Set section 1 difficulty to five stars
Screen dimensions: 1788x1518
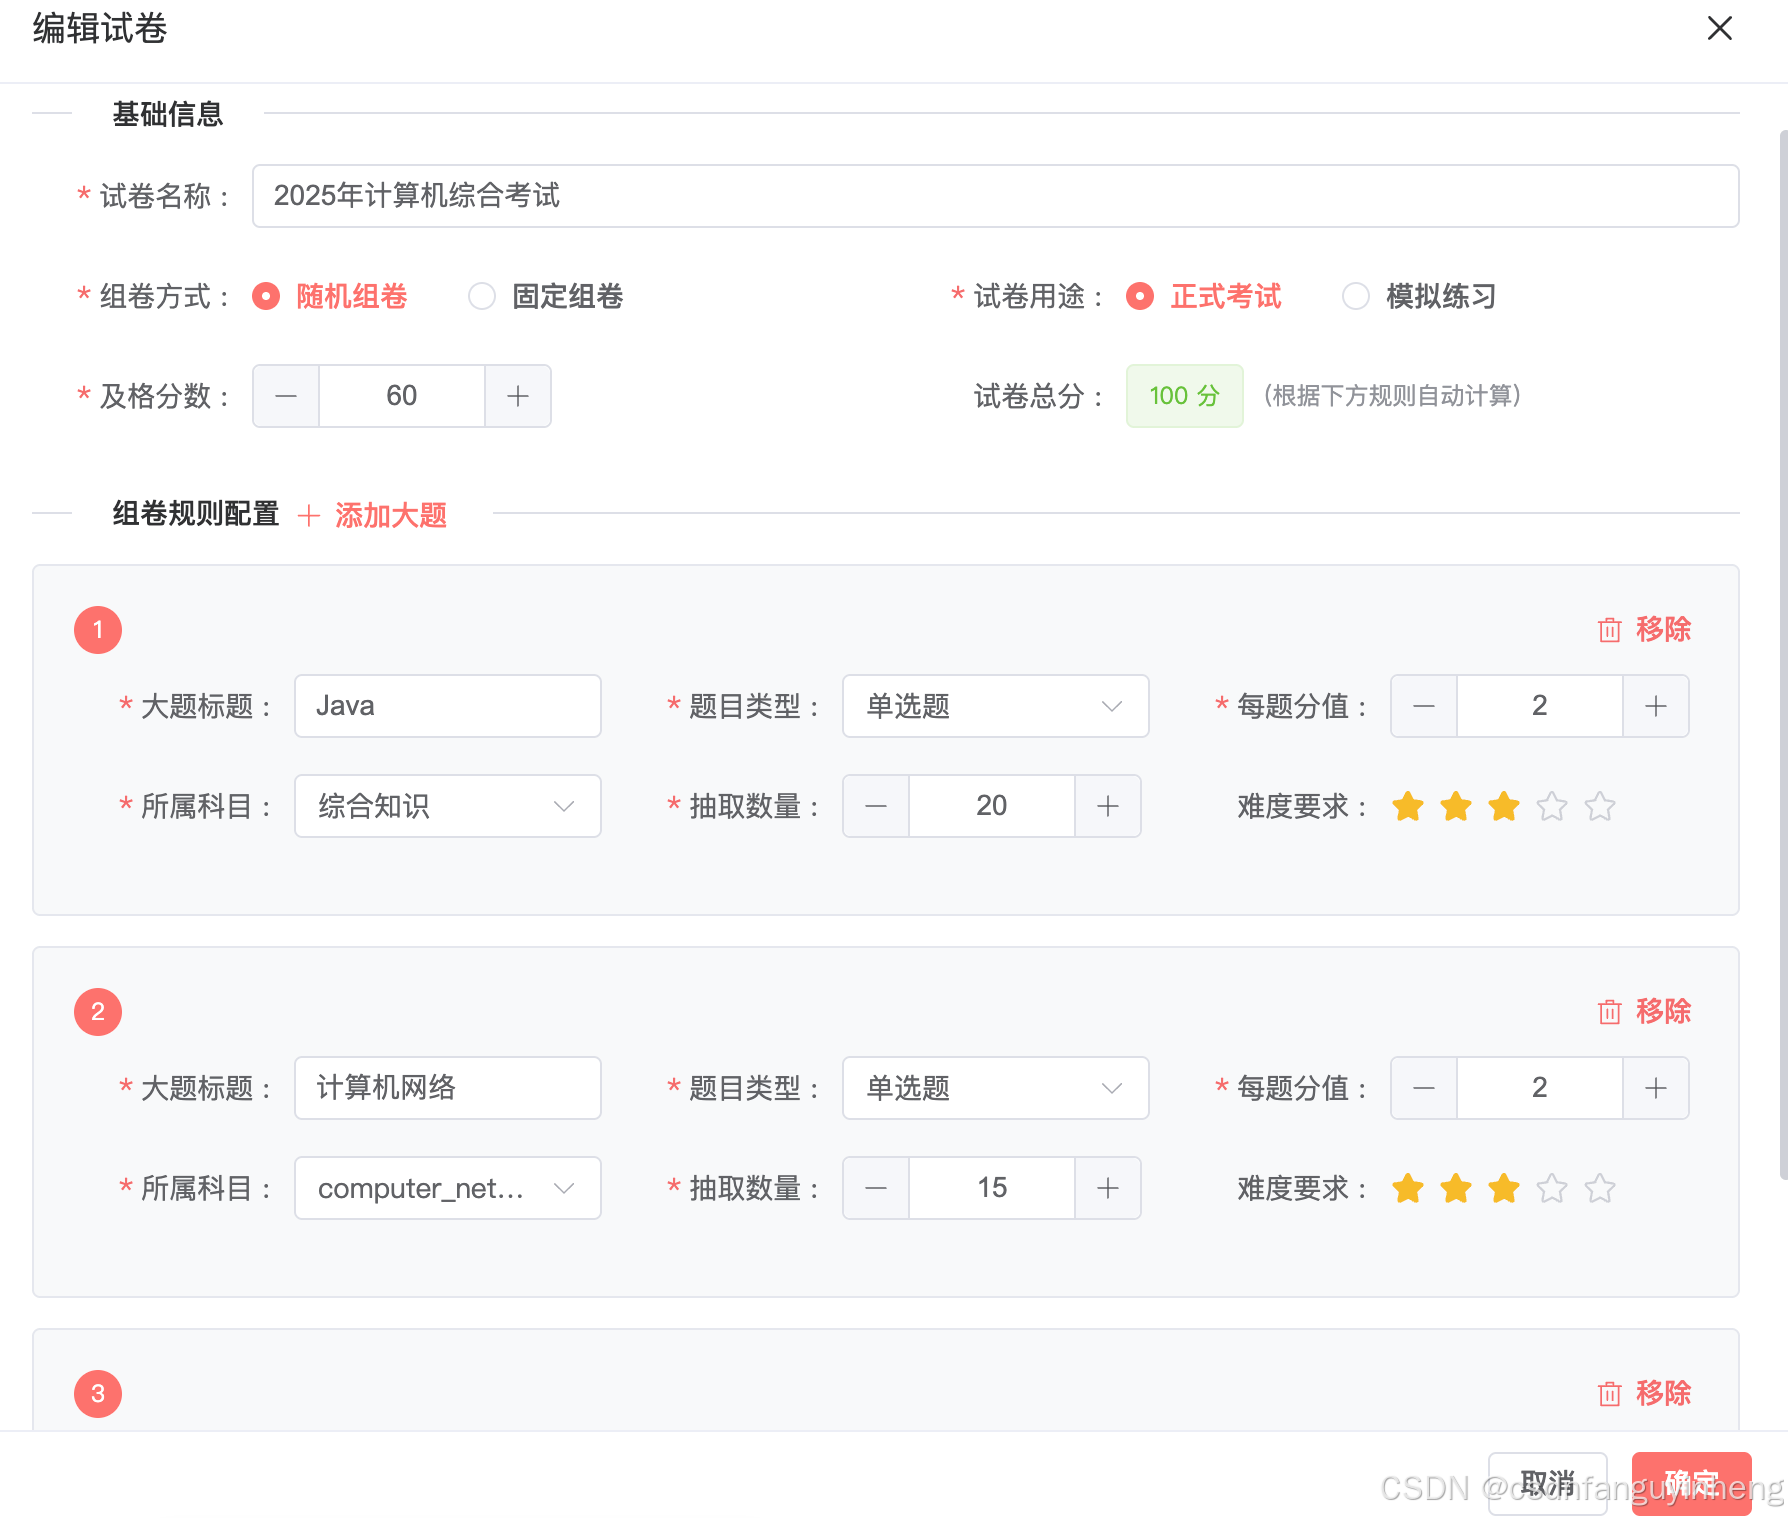tap(1600, 806)
